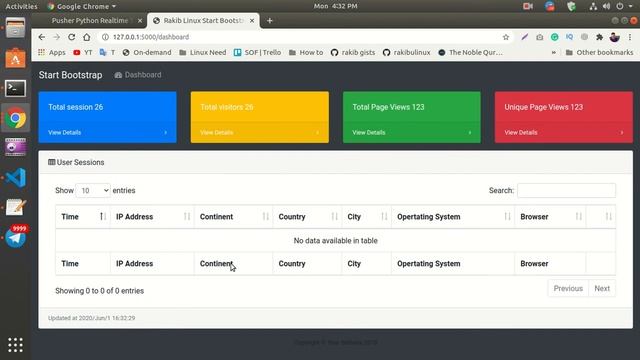Viewport: 640px width, 360px height.
Task: Click the volume icon in top bar
Action: [607, 6]
